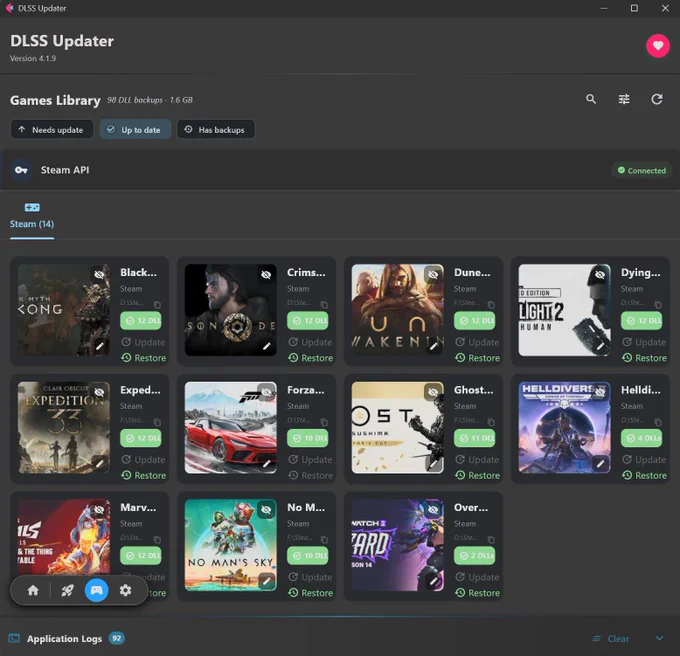The width and height of the screenshot is (680, 656).
Task: Toggle the Up to date filter
Action: 135,130
